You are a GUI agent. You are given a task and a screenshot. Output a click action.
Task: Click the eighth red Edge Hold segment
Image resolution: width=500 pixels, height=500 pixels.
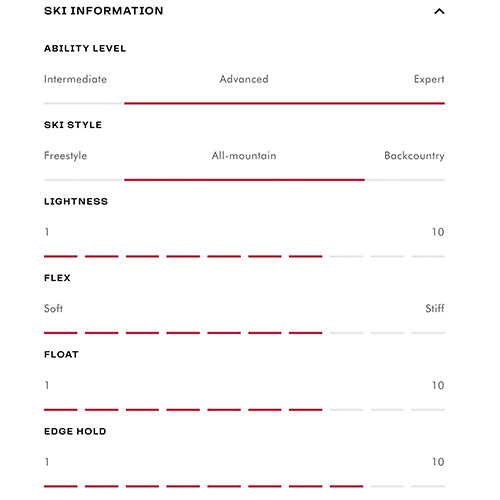[x=346, y=486]
